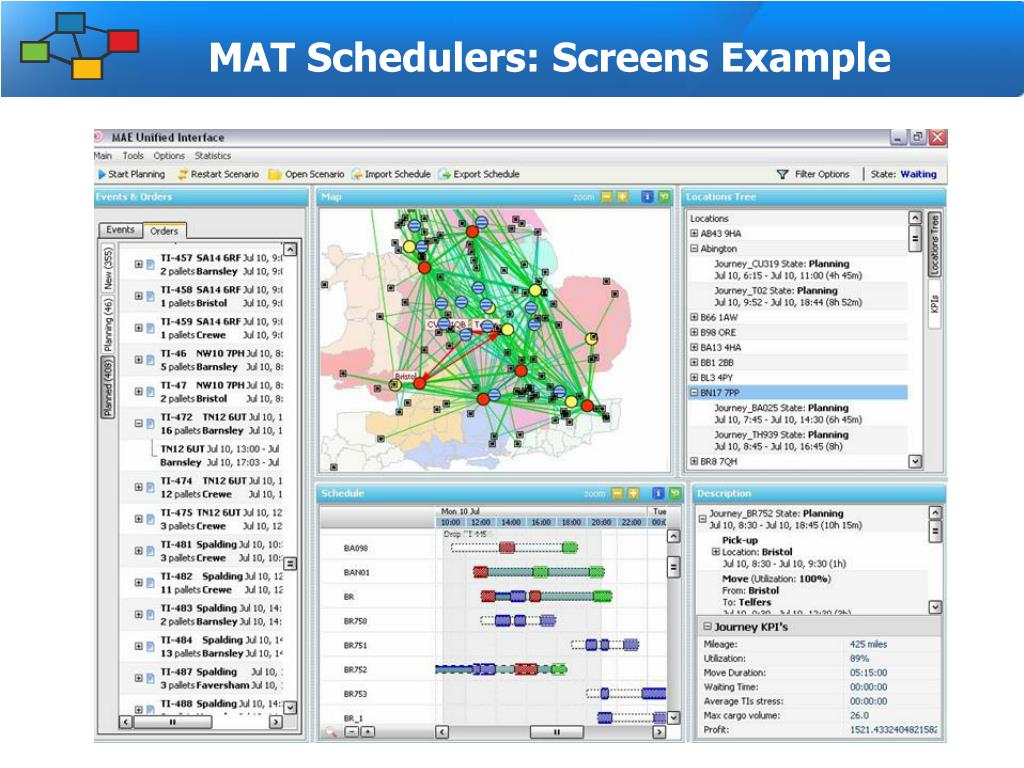Click the blue info icon in Schedule header
The image size is (1024, 768).
click(658, 494)
